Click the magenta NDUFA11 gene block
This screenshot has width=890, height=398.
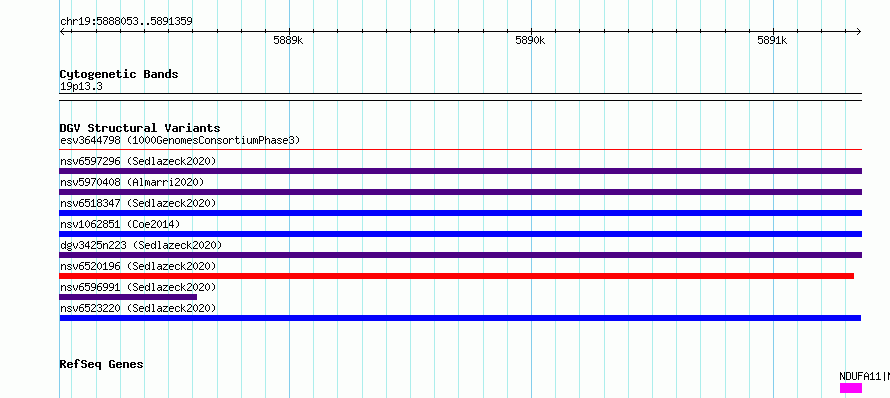pyautogui.click(x=851, y=388)
